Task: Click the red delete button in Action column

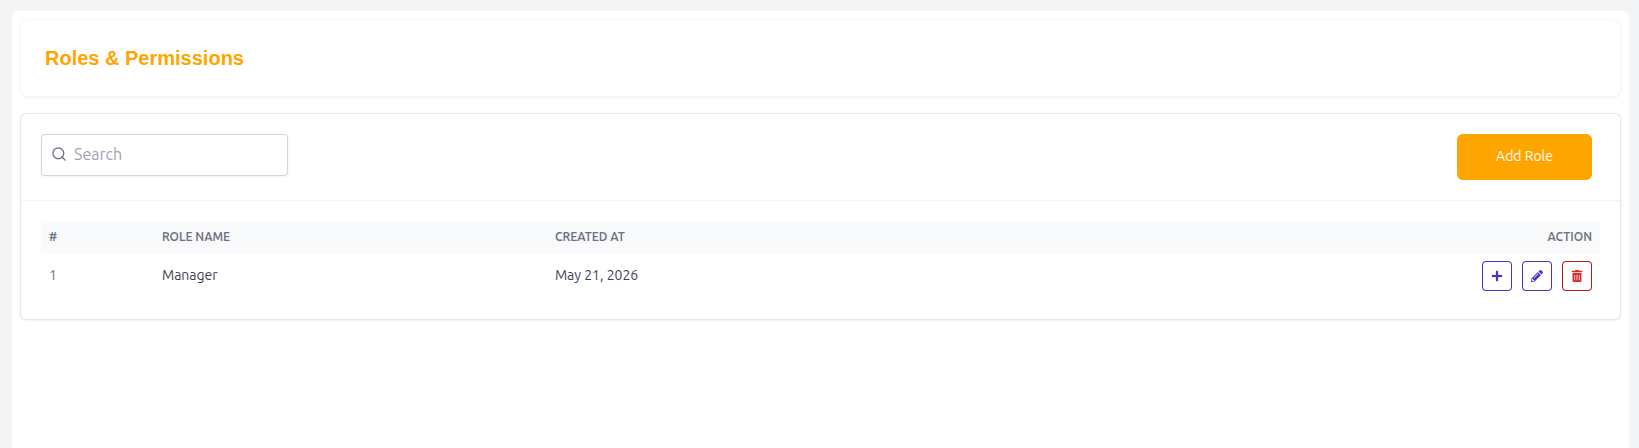Action: point(1577,276)
